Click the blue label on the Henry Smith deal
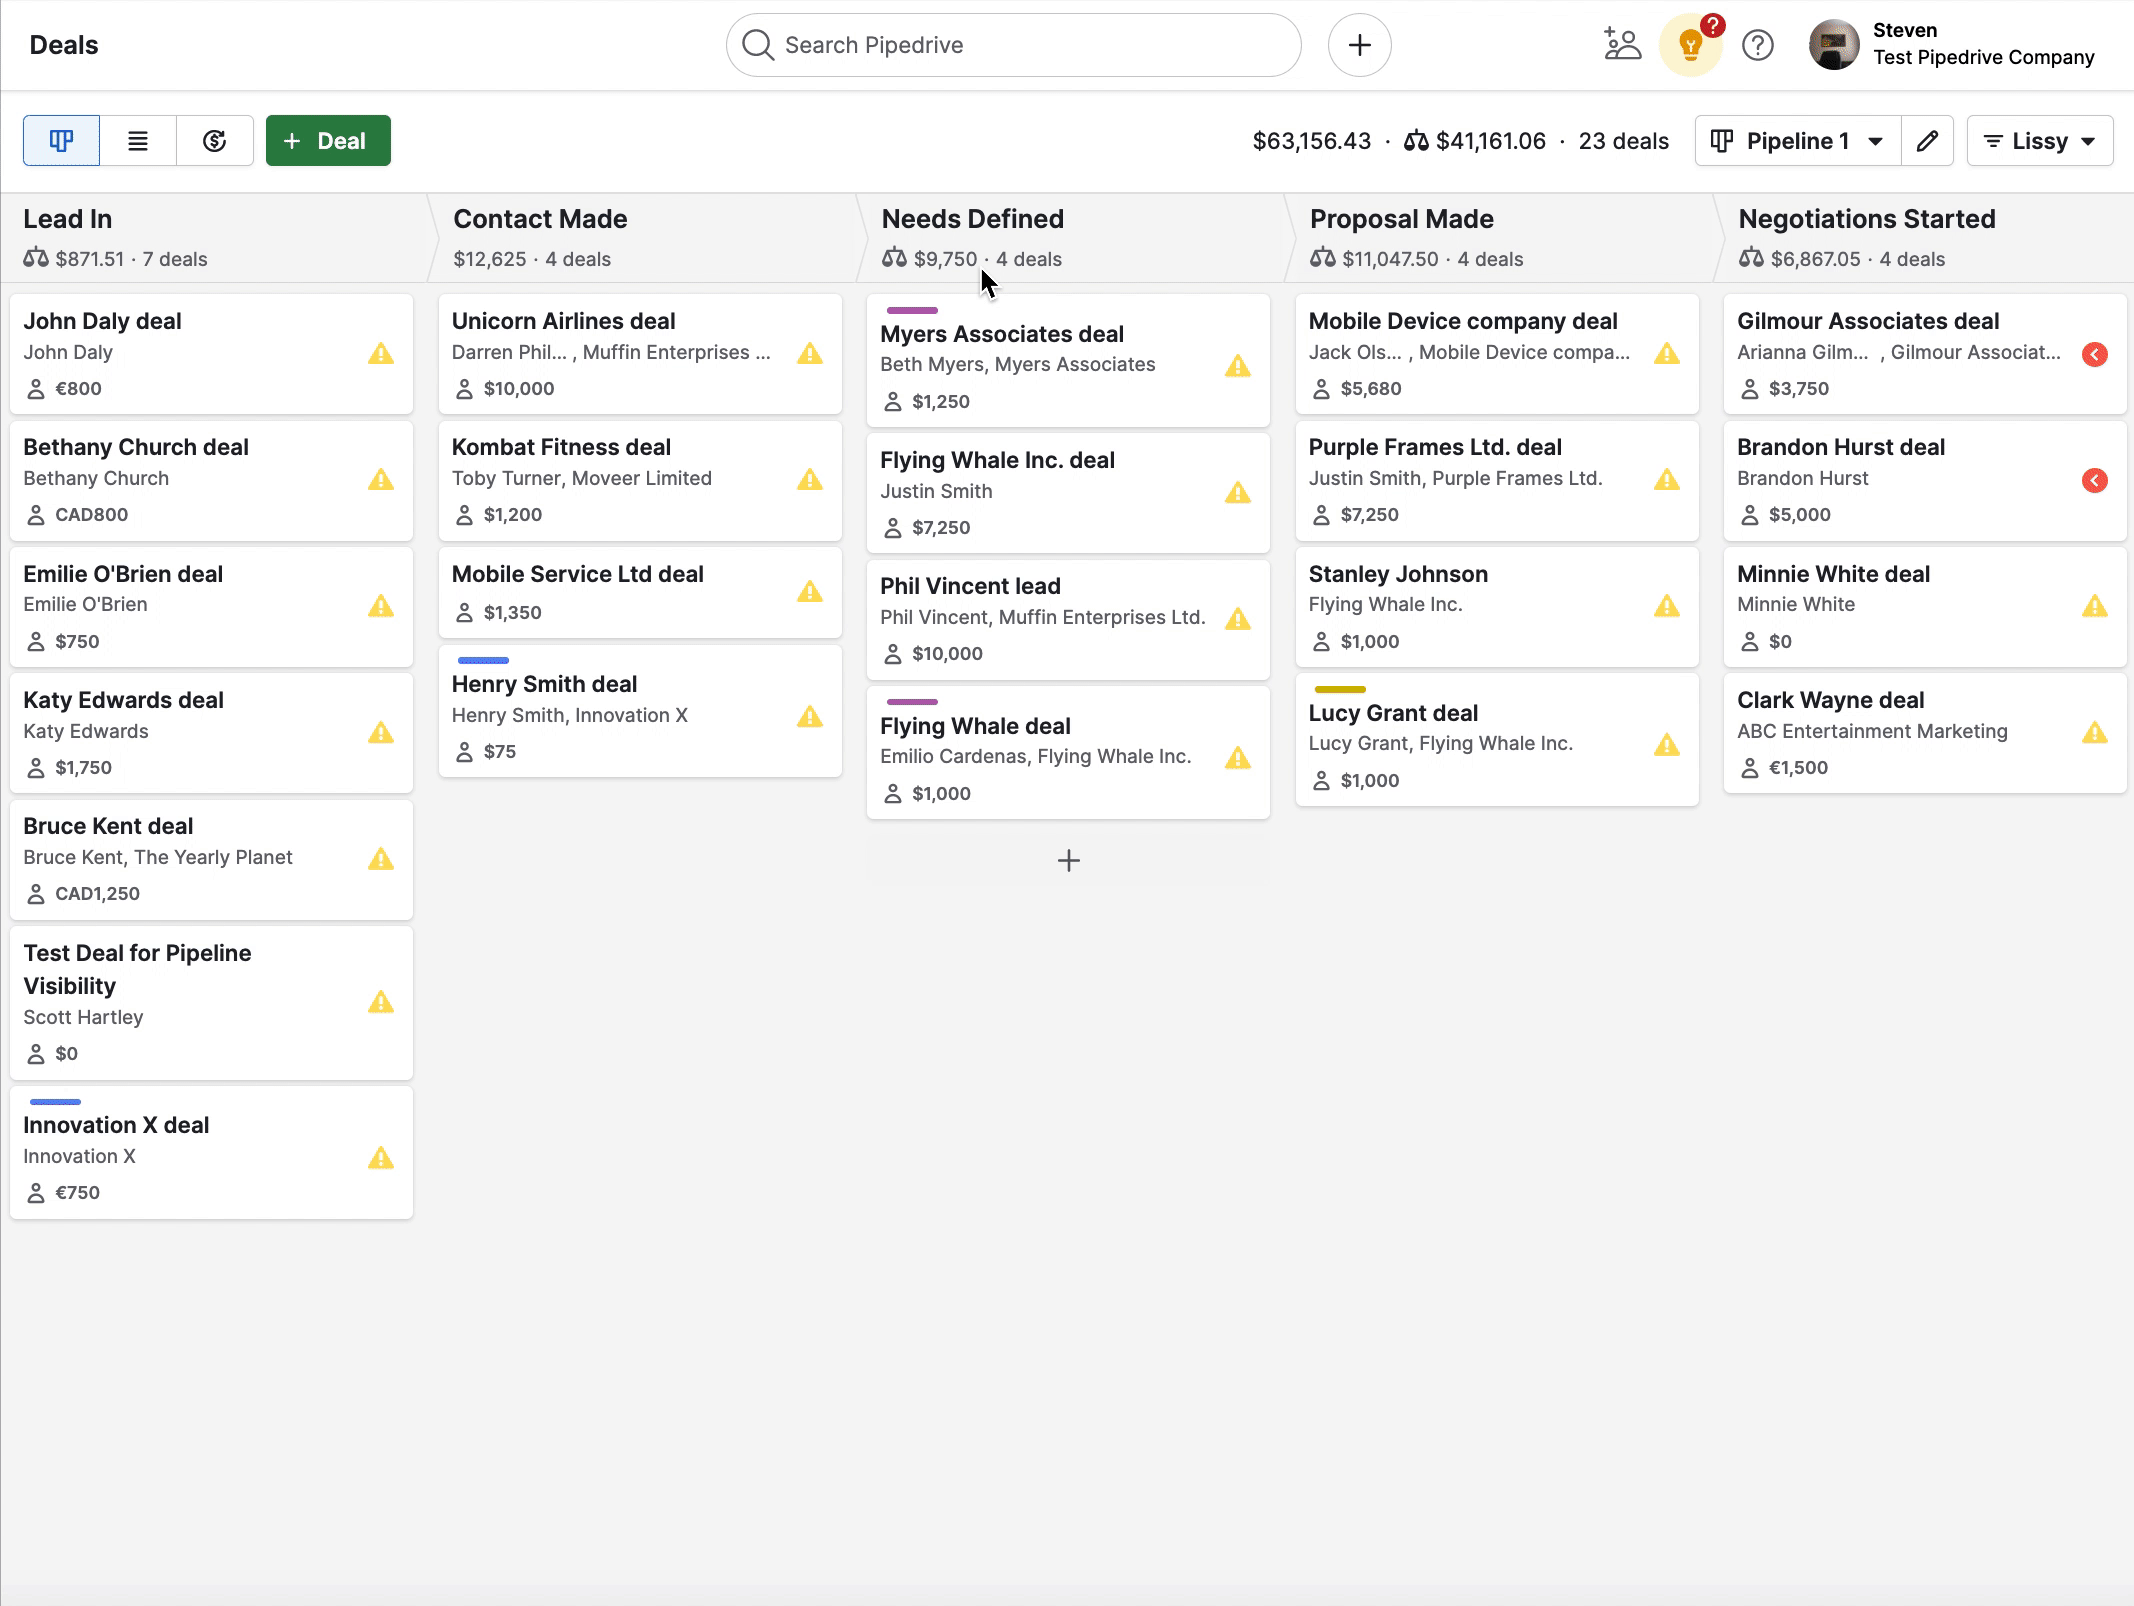This screenshot has width=2134, height=1606. [483, 660]
